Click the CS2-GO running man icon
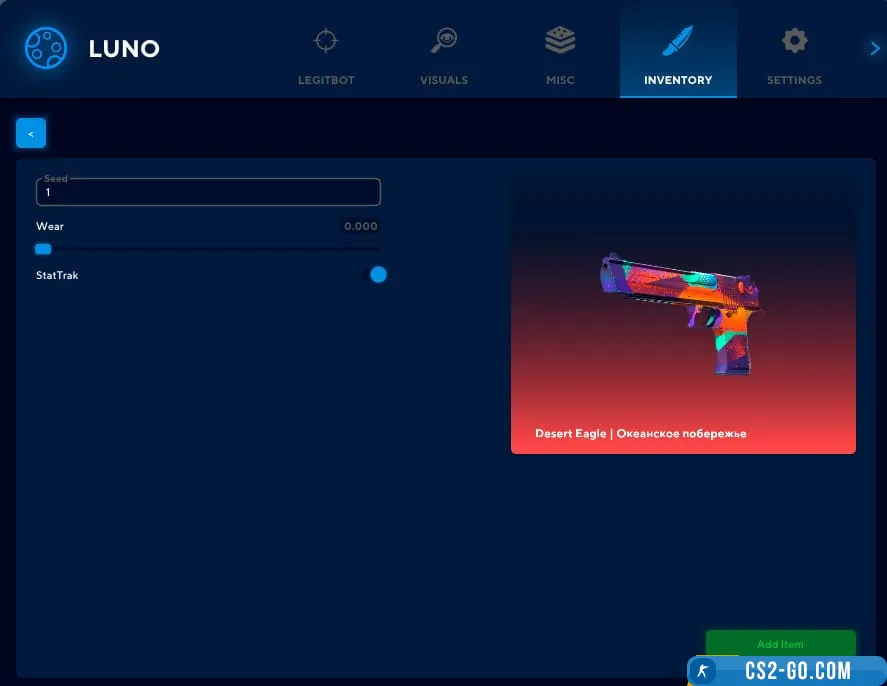Image resolution: width=887 pixels, height=686 pixels. pos(704,671)
